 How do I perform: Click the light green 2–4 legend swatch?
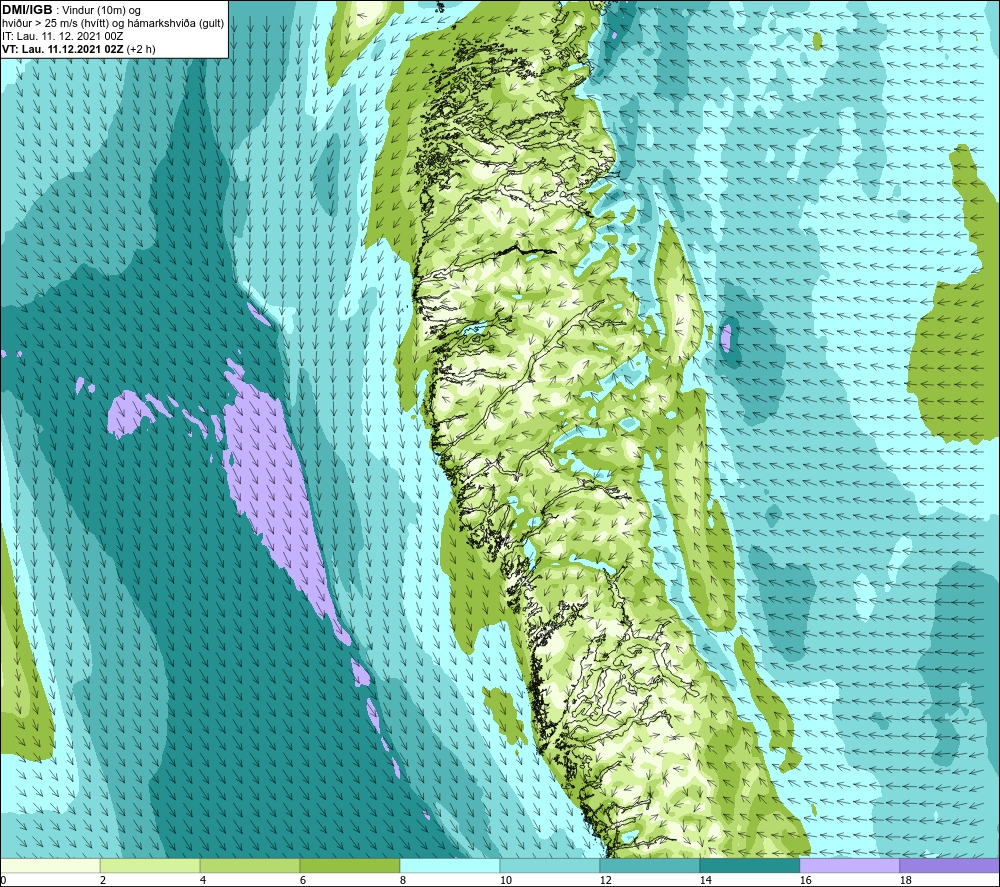point(150,865)
